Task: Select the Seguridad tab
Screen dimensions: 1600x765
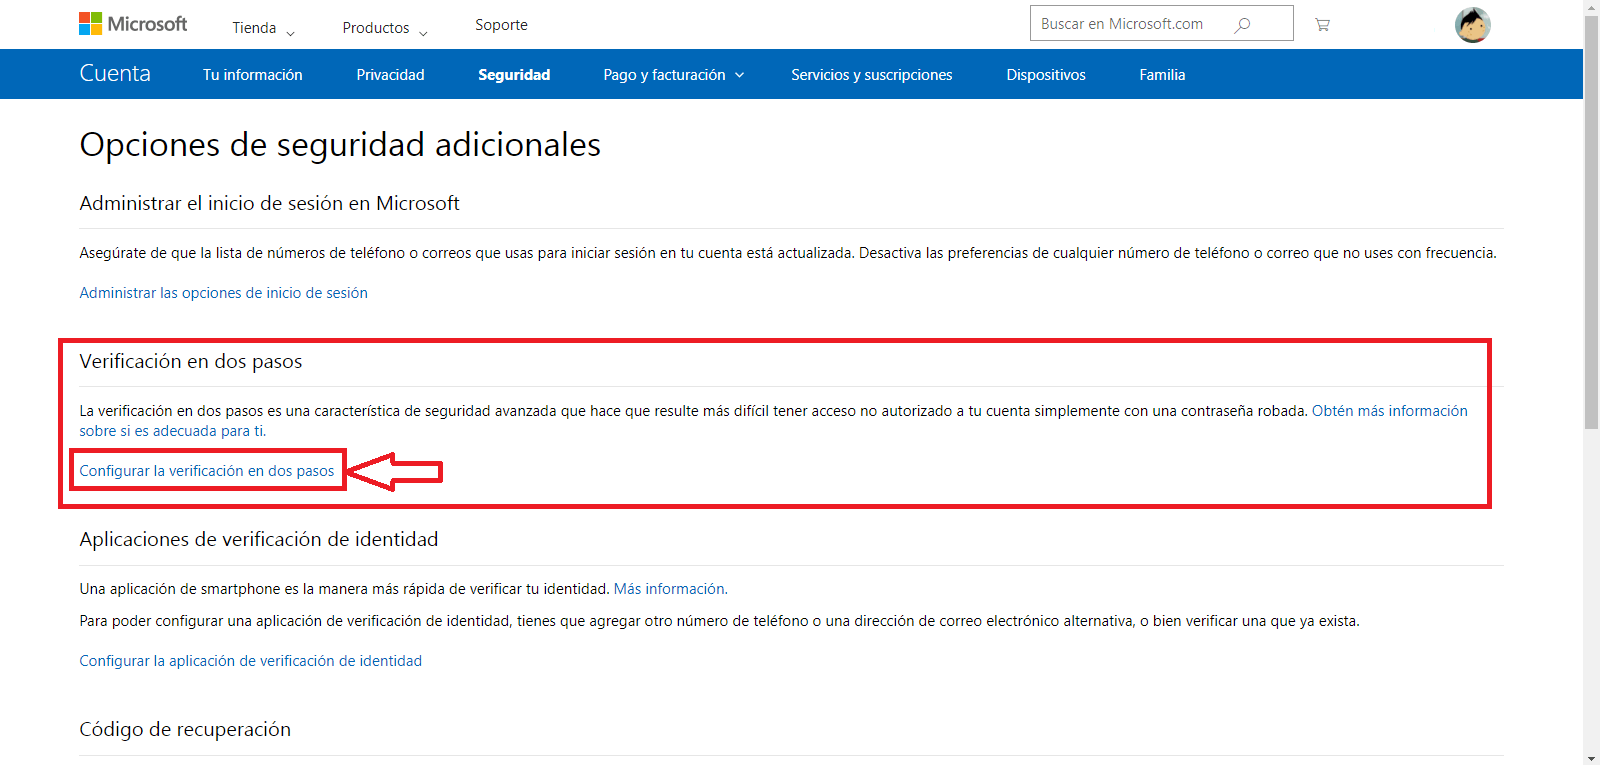Action: (x=514, y=75)
